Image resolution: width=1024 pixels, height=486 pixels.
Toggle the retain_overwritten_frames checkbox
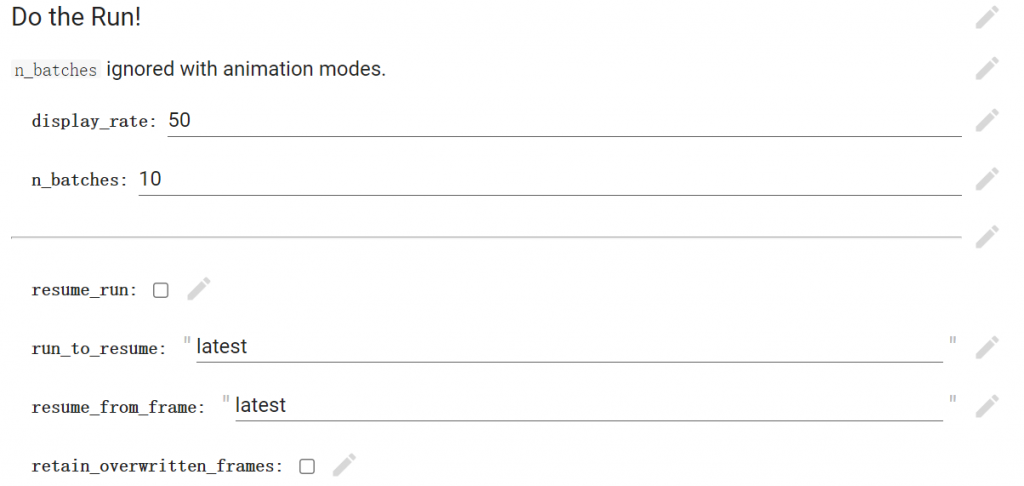click(x=307, y=466)
